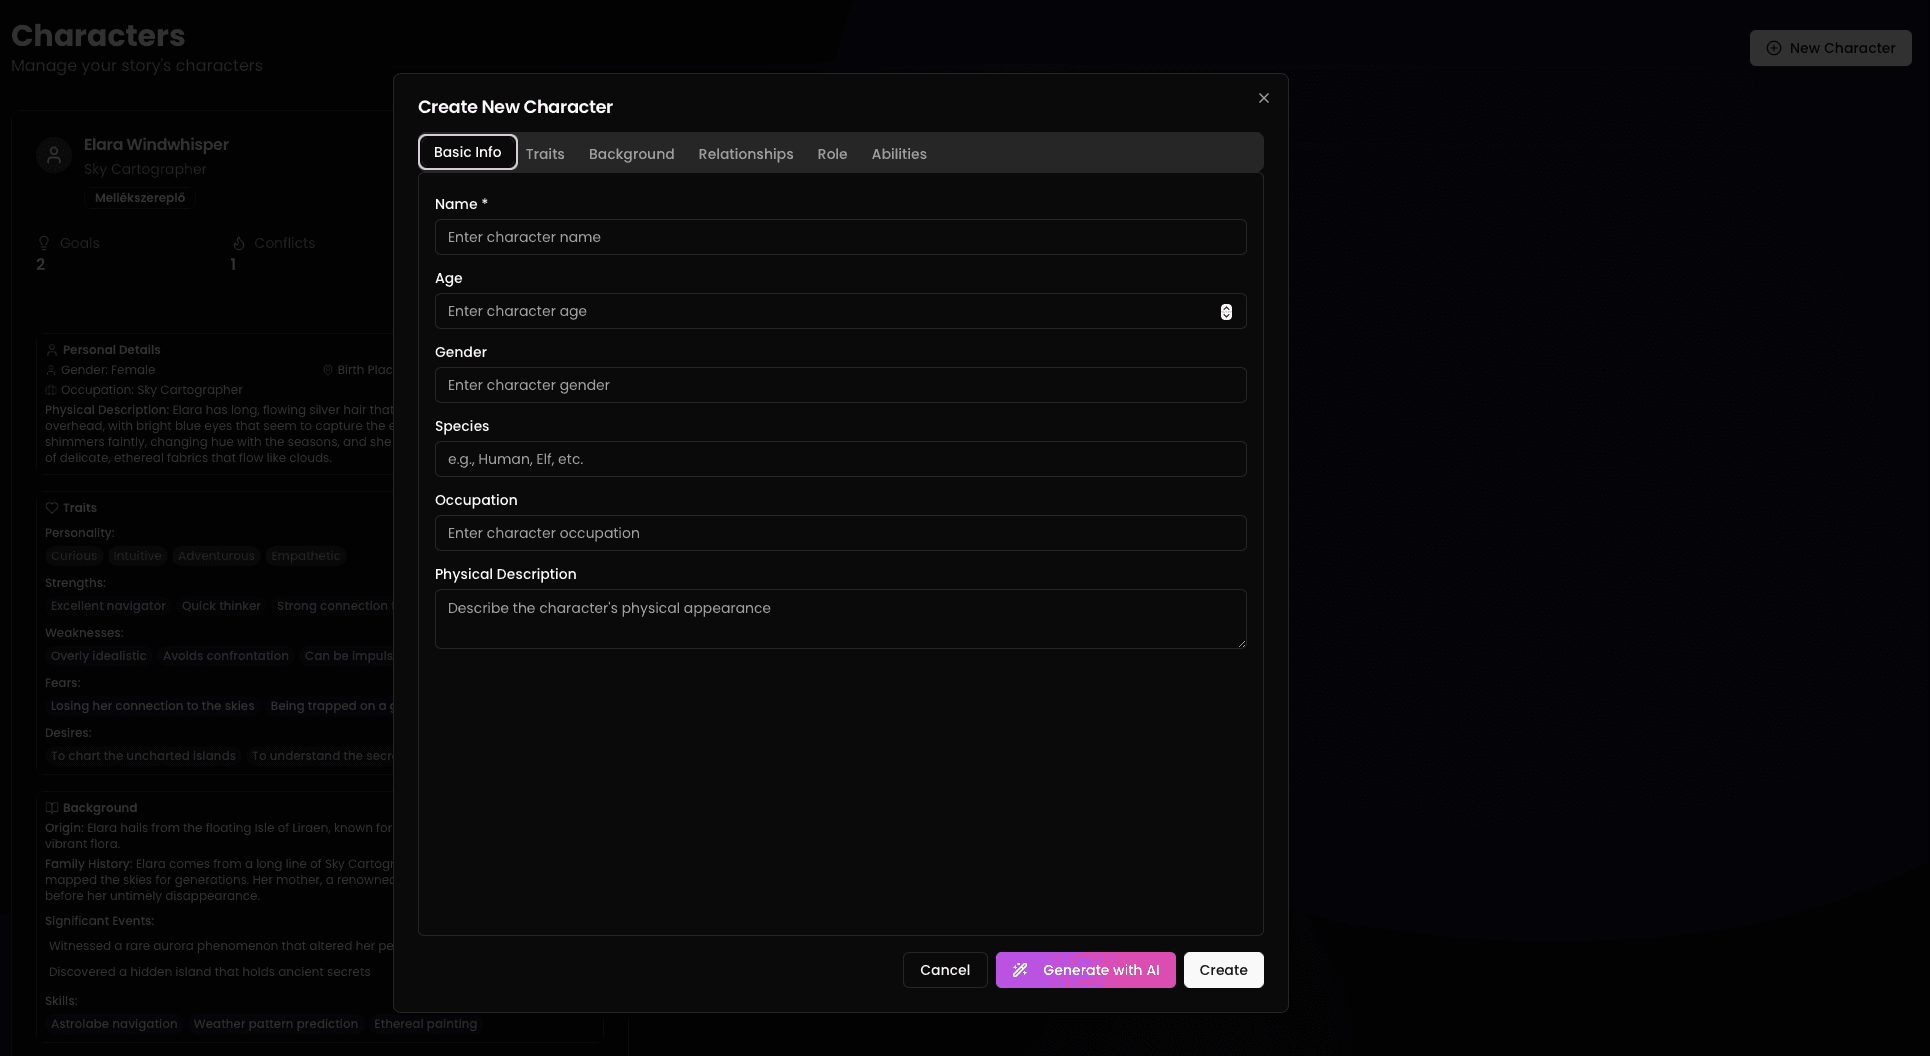This screenshot has height=1056, width=1930.
Task: Focus the Occupation input field
Action: click(x=840, y=533)
